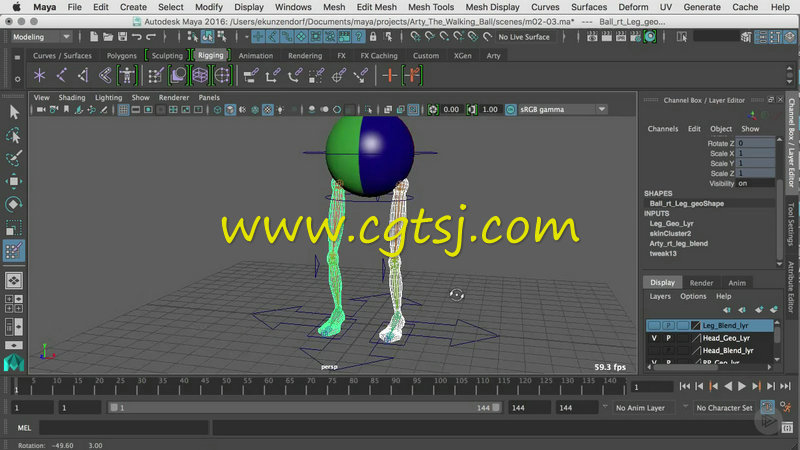Toggle smooth shade all icon in viewport
The image size is (800, 450).
coord(231,109)
